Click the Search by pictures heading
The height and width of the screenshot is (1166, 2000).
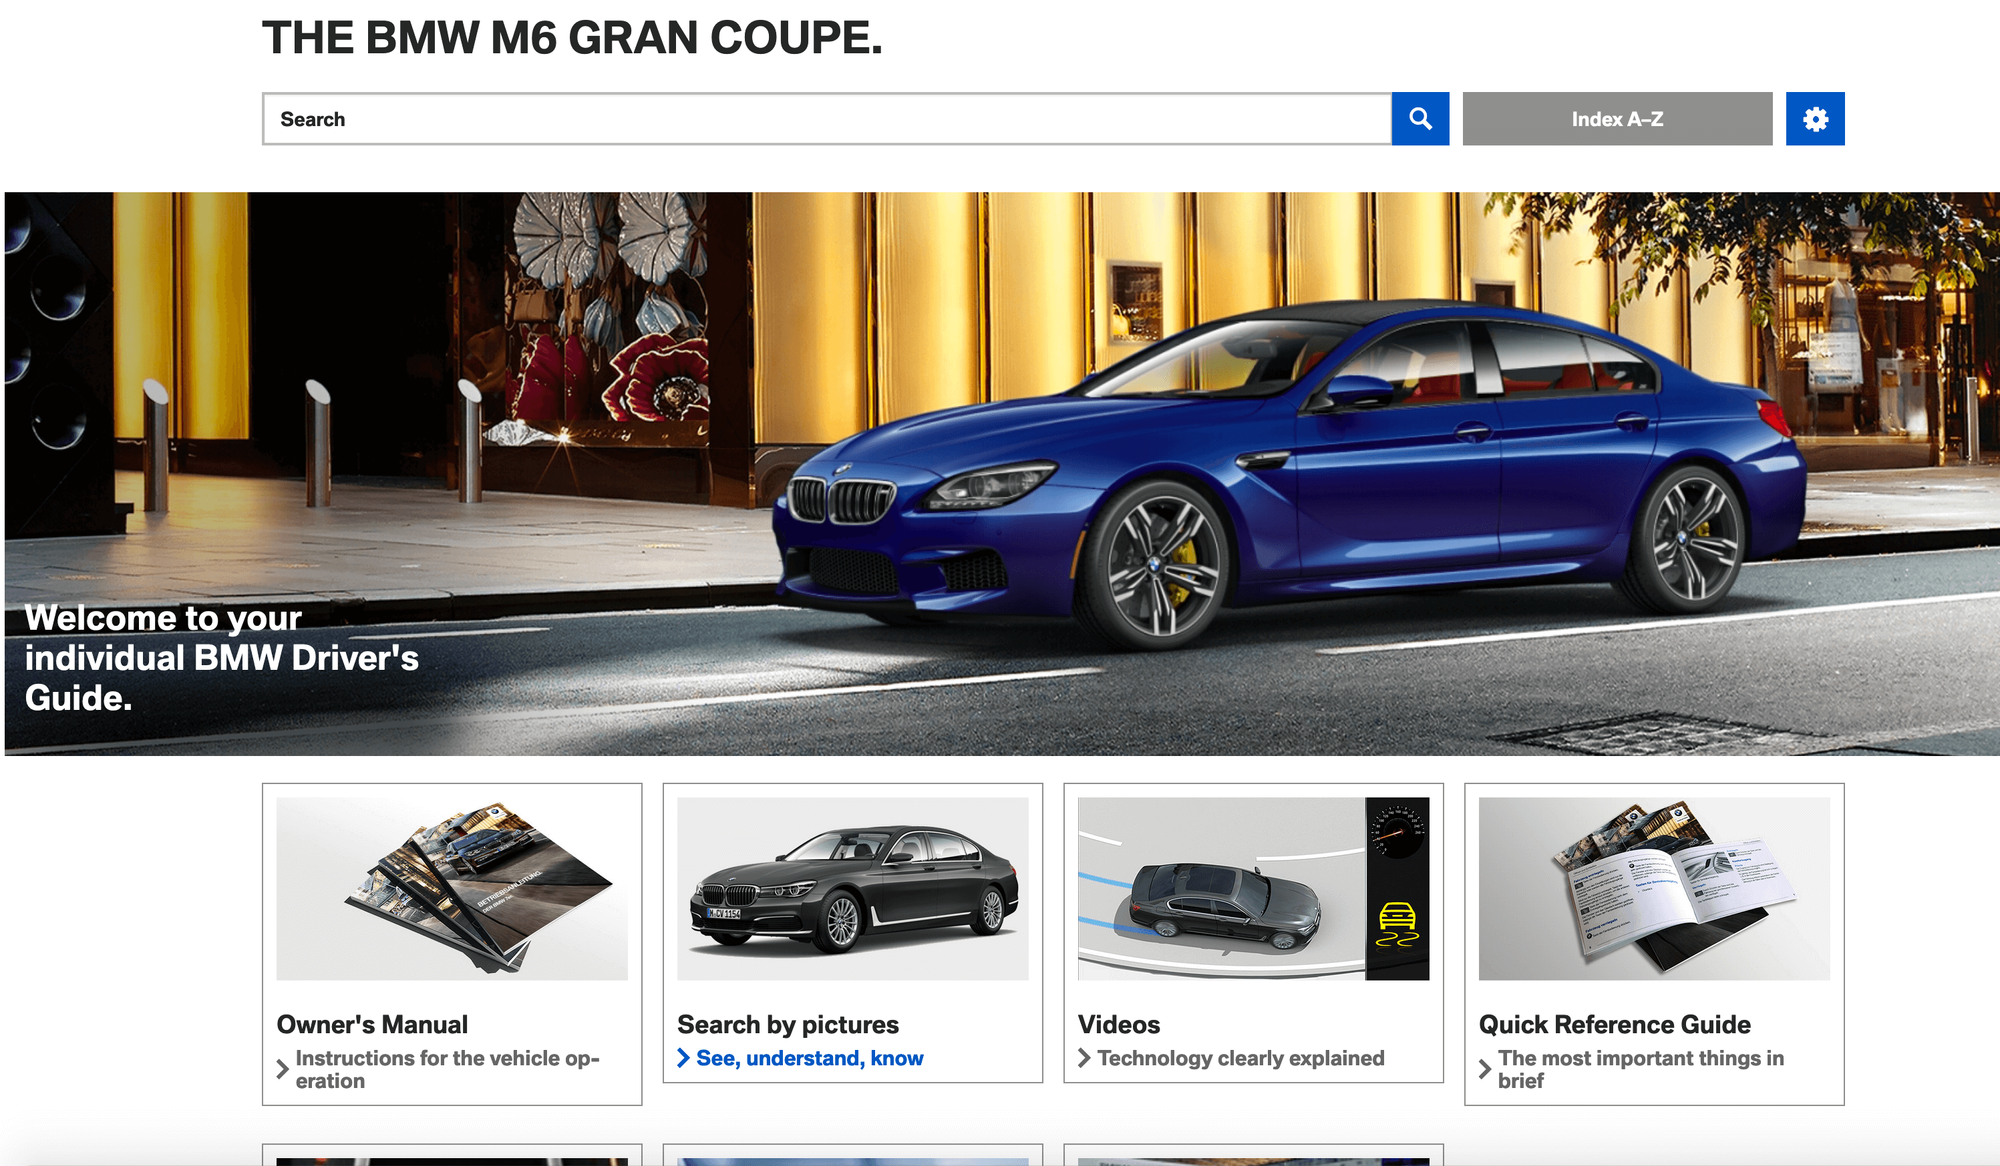click(788, 1024)
